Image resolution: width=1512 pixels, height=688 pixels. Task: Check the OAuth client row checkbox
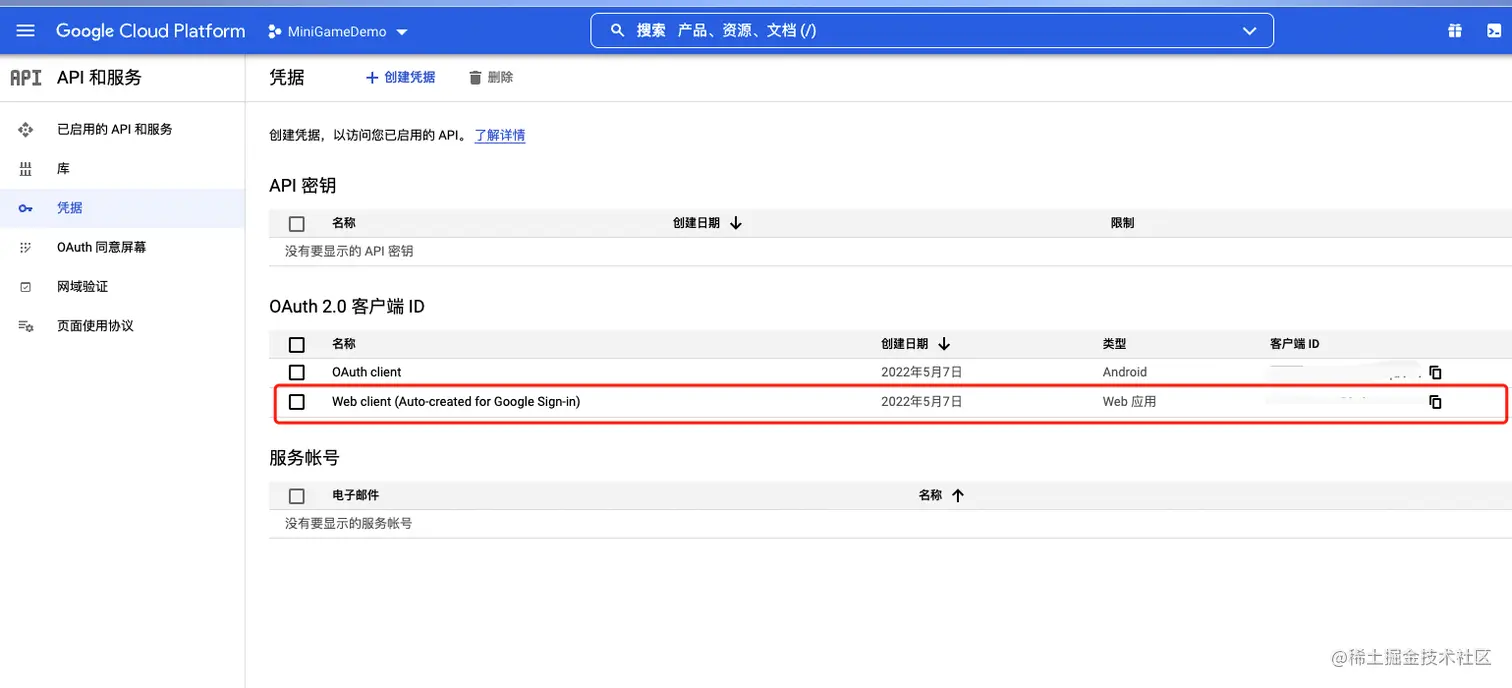[296, 372]
